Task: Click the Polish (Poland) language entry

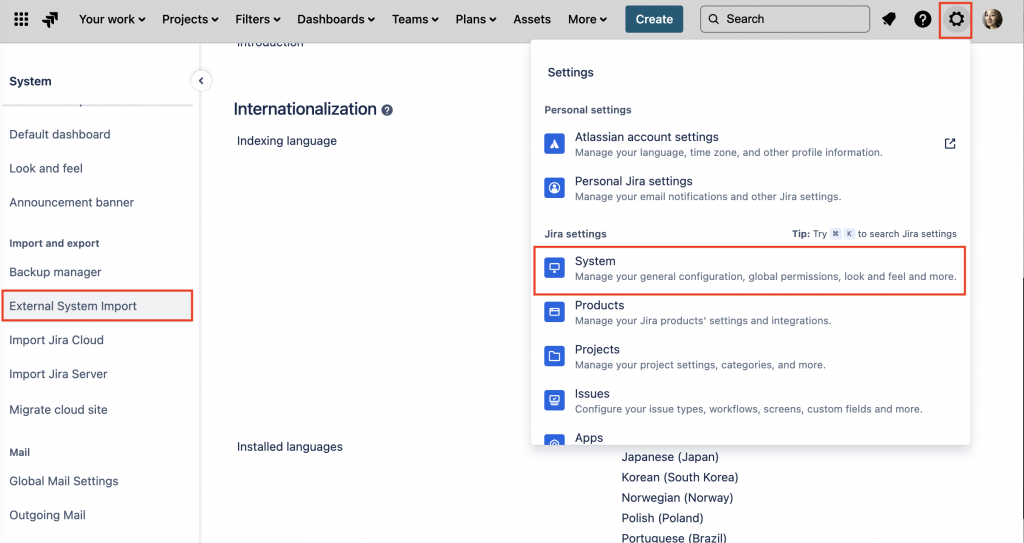Action: [x=662, y=518]
